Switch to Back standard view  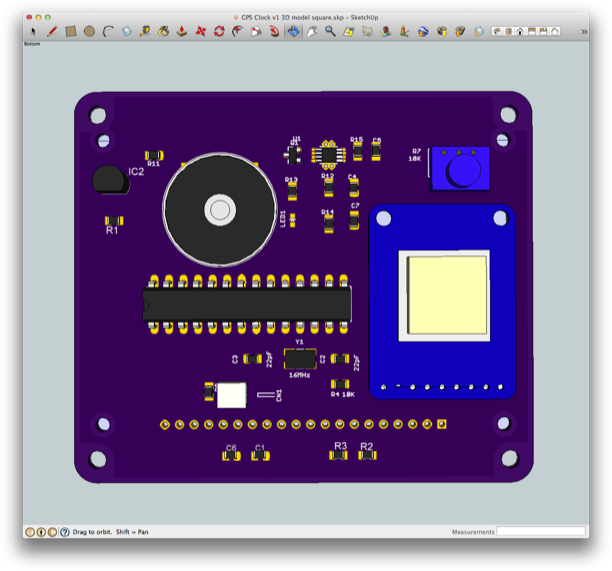tap(543, 32)
